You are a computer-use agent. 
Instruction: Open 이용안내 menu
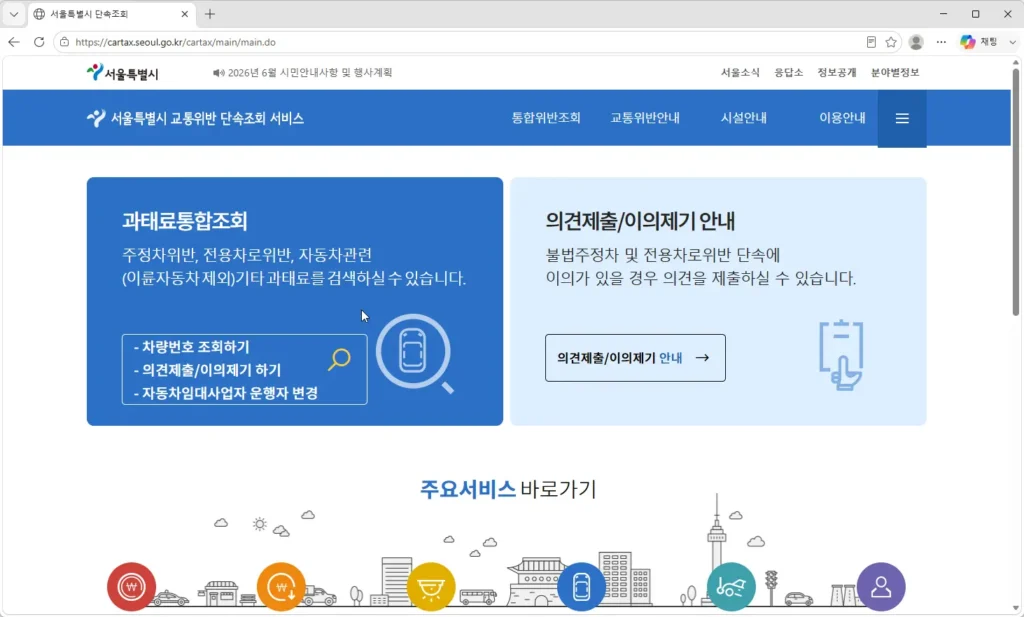pyautogui.click(x=842, y=118)
